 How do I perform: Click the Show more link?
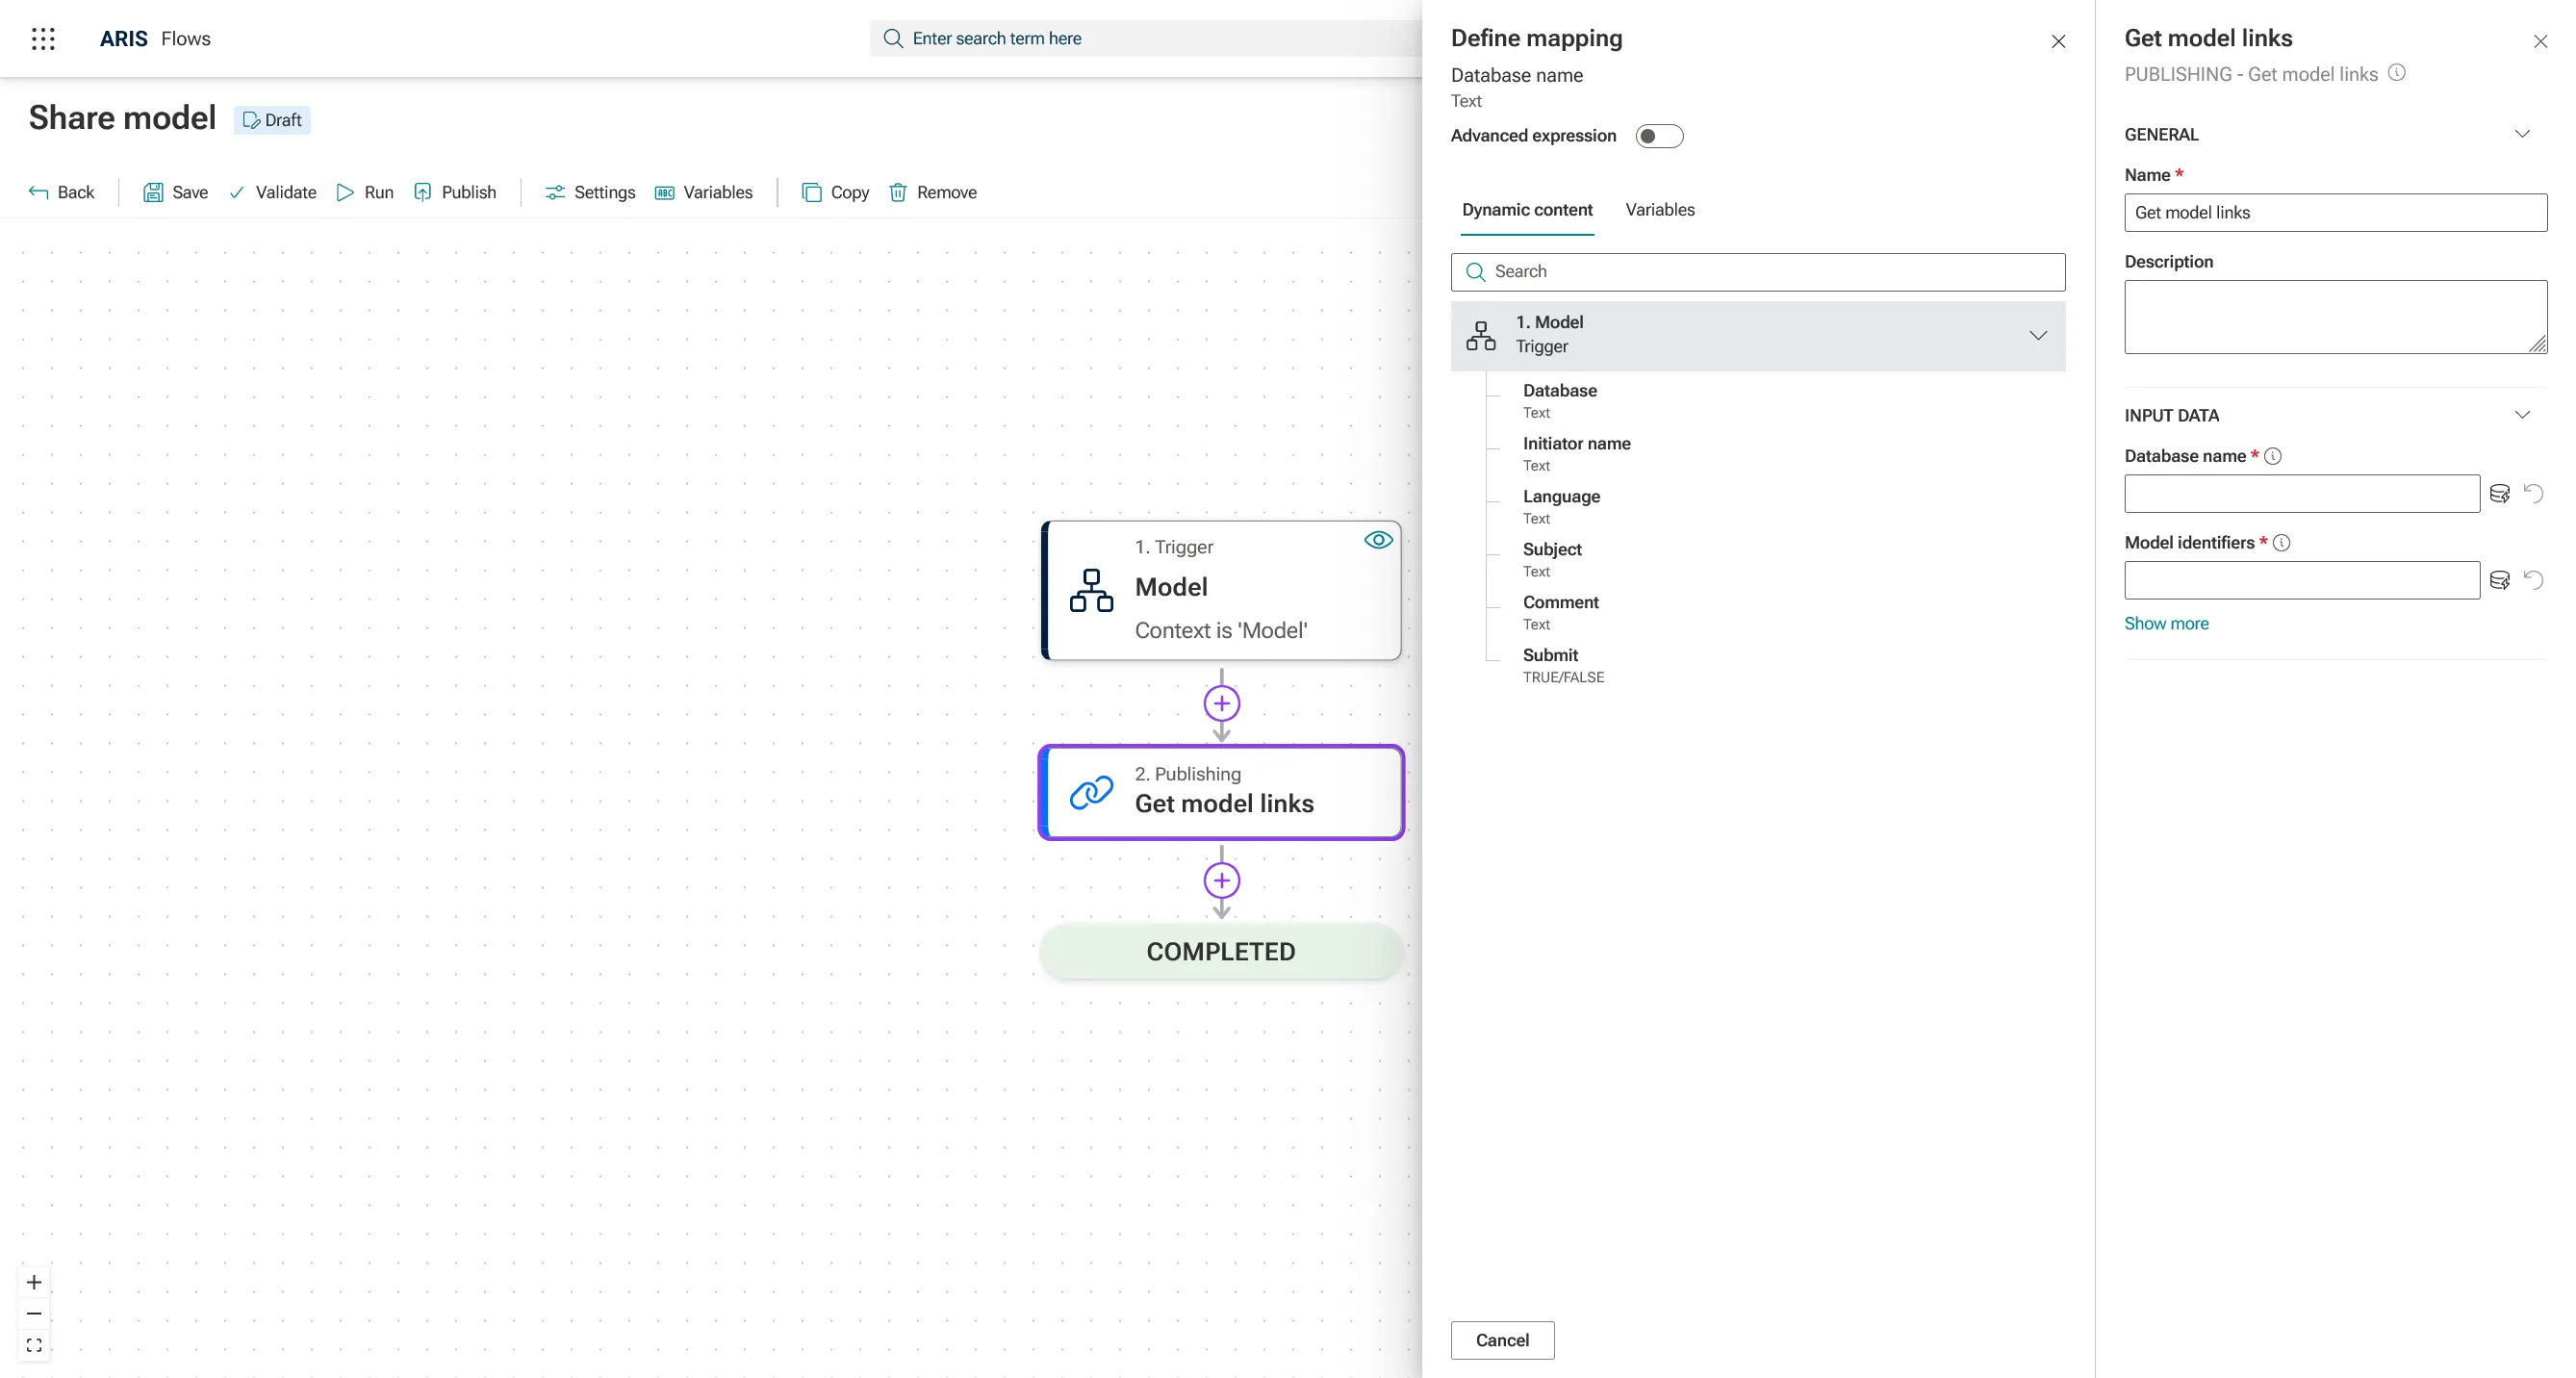pos(2165,623)
